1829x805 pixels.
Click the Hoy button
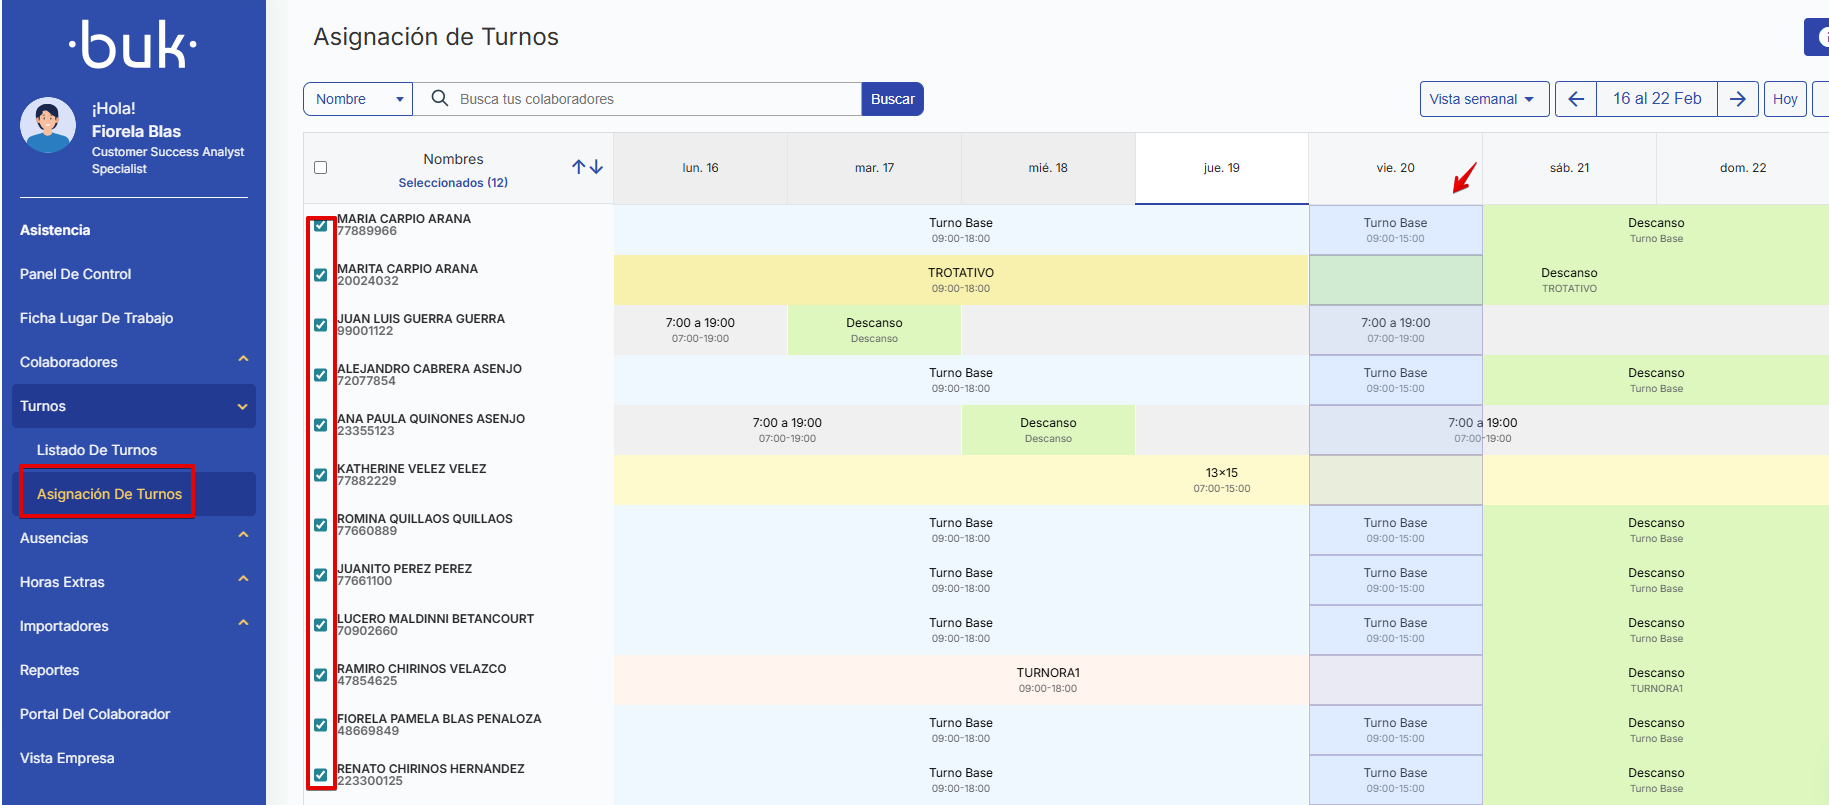point(1784,99)
